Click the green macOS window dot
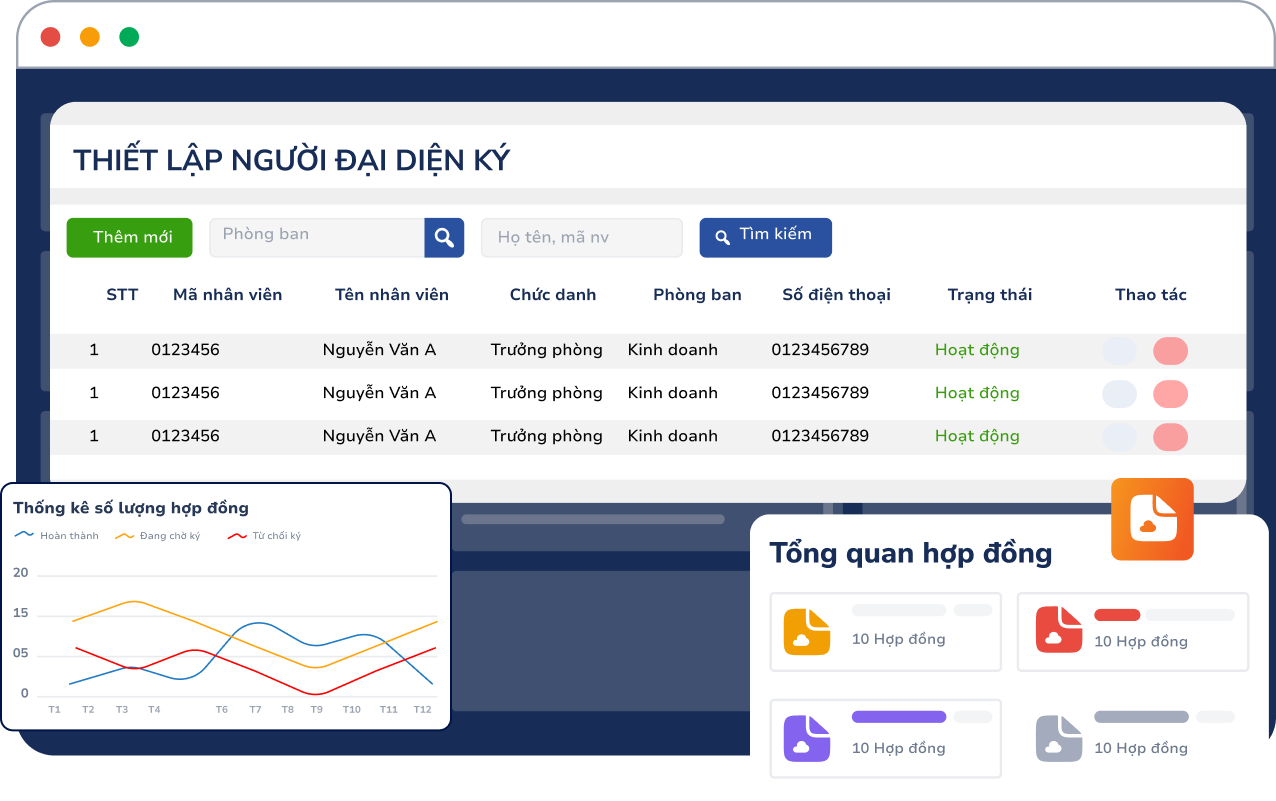1276x801 pixels. coord(129,37)
